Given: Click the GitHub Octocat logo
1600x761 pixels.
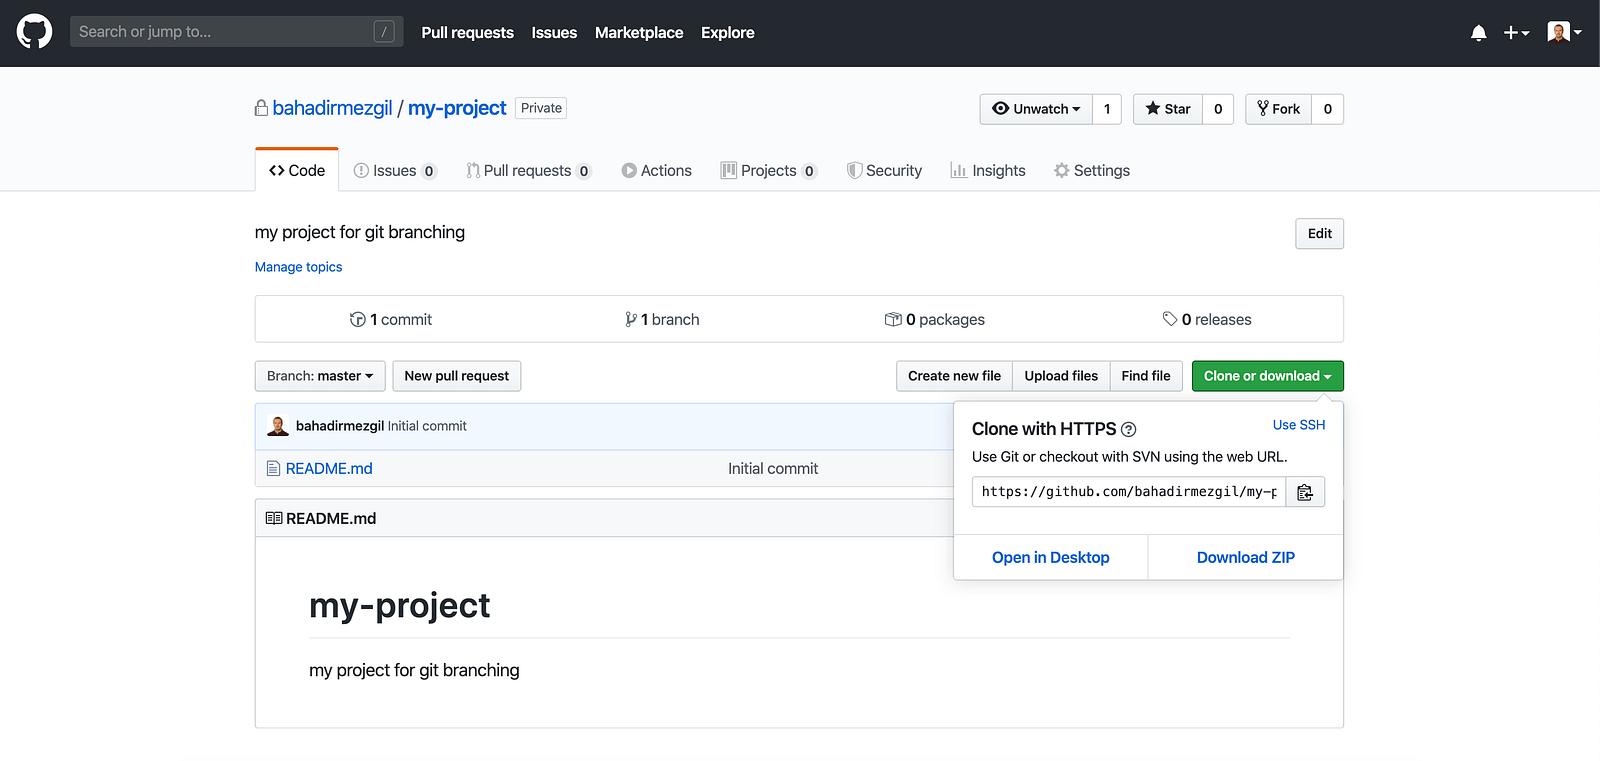Looking at the screenshot, I should pyautogui.click(x=34, y=32).
